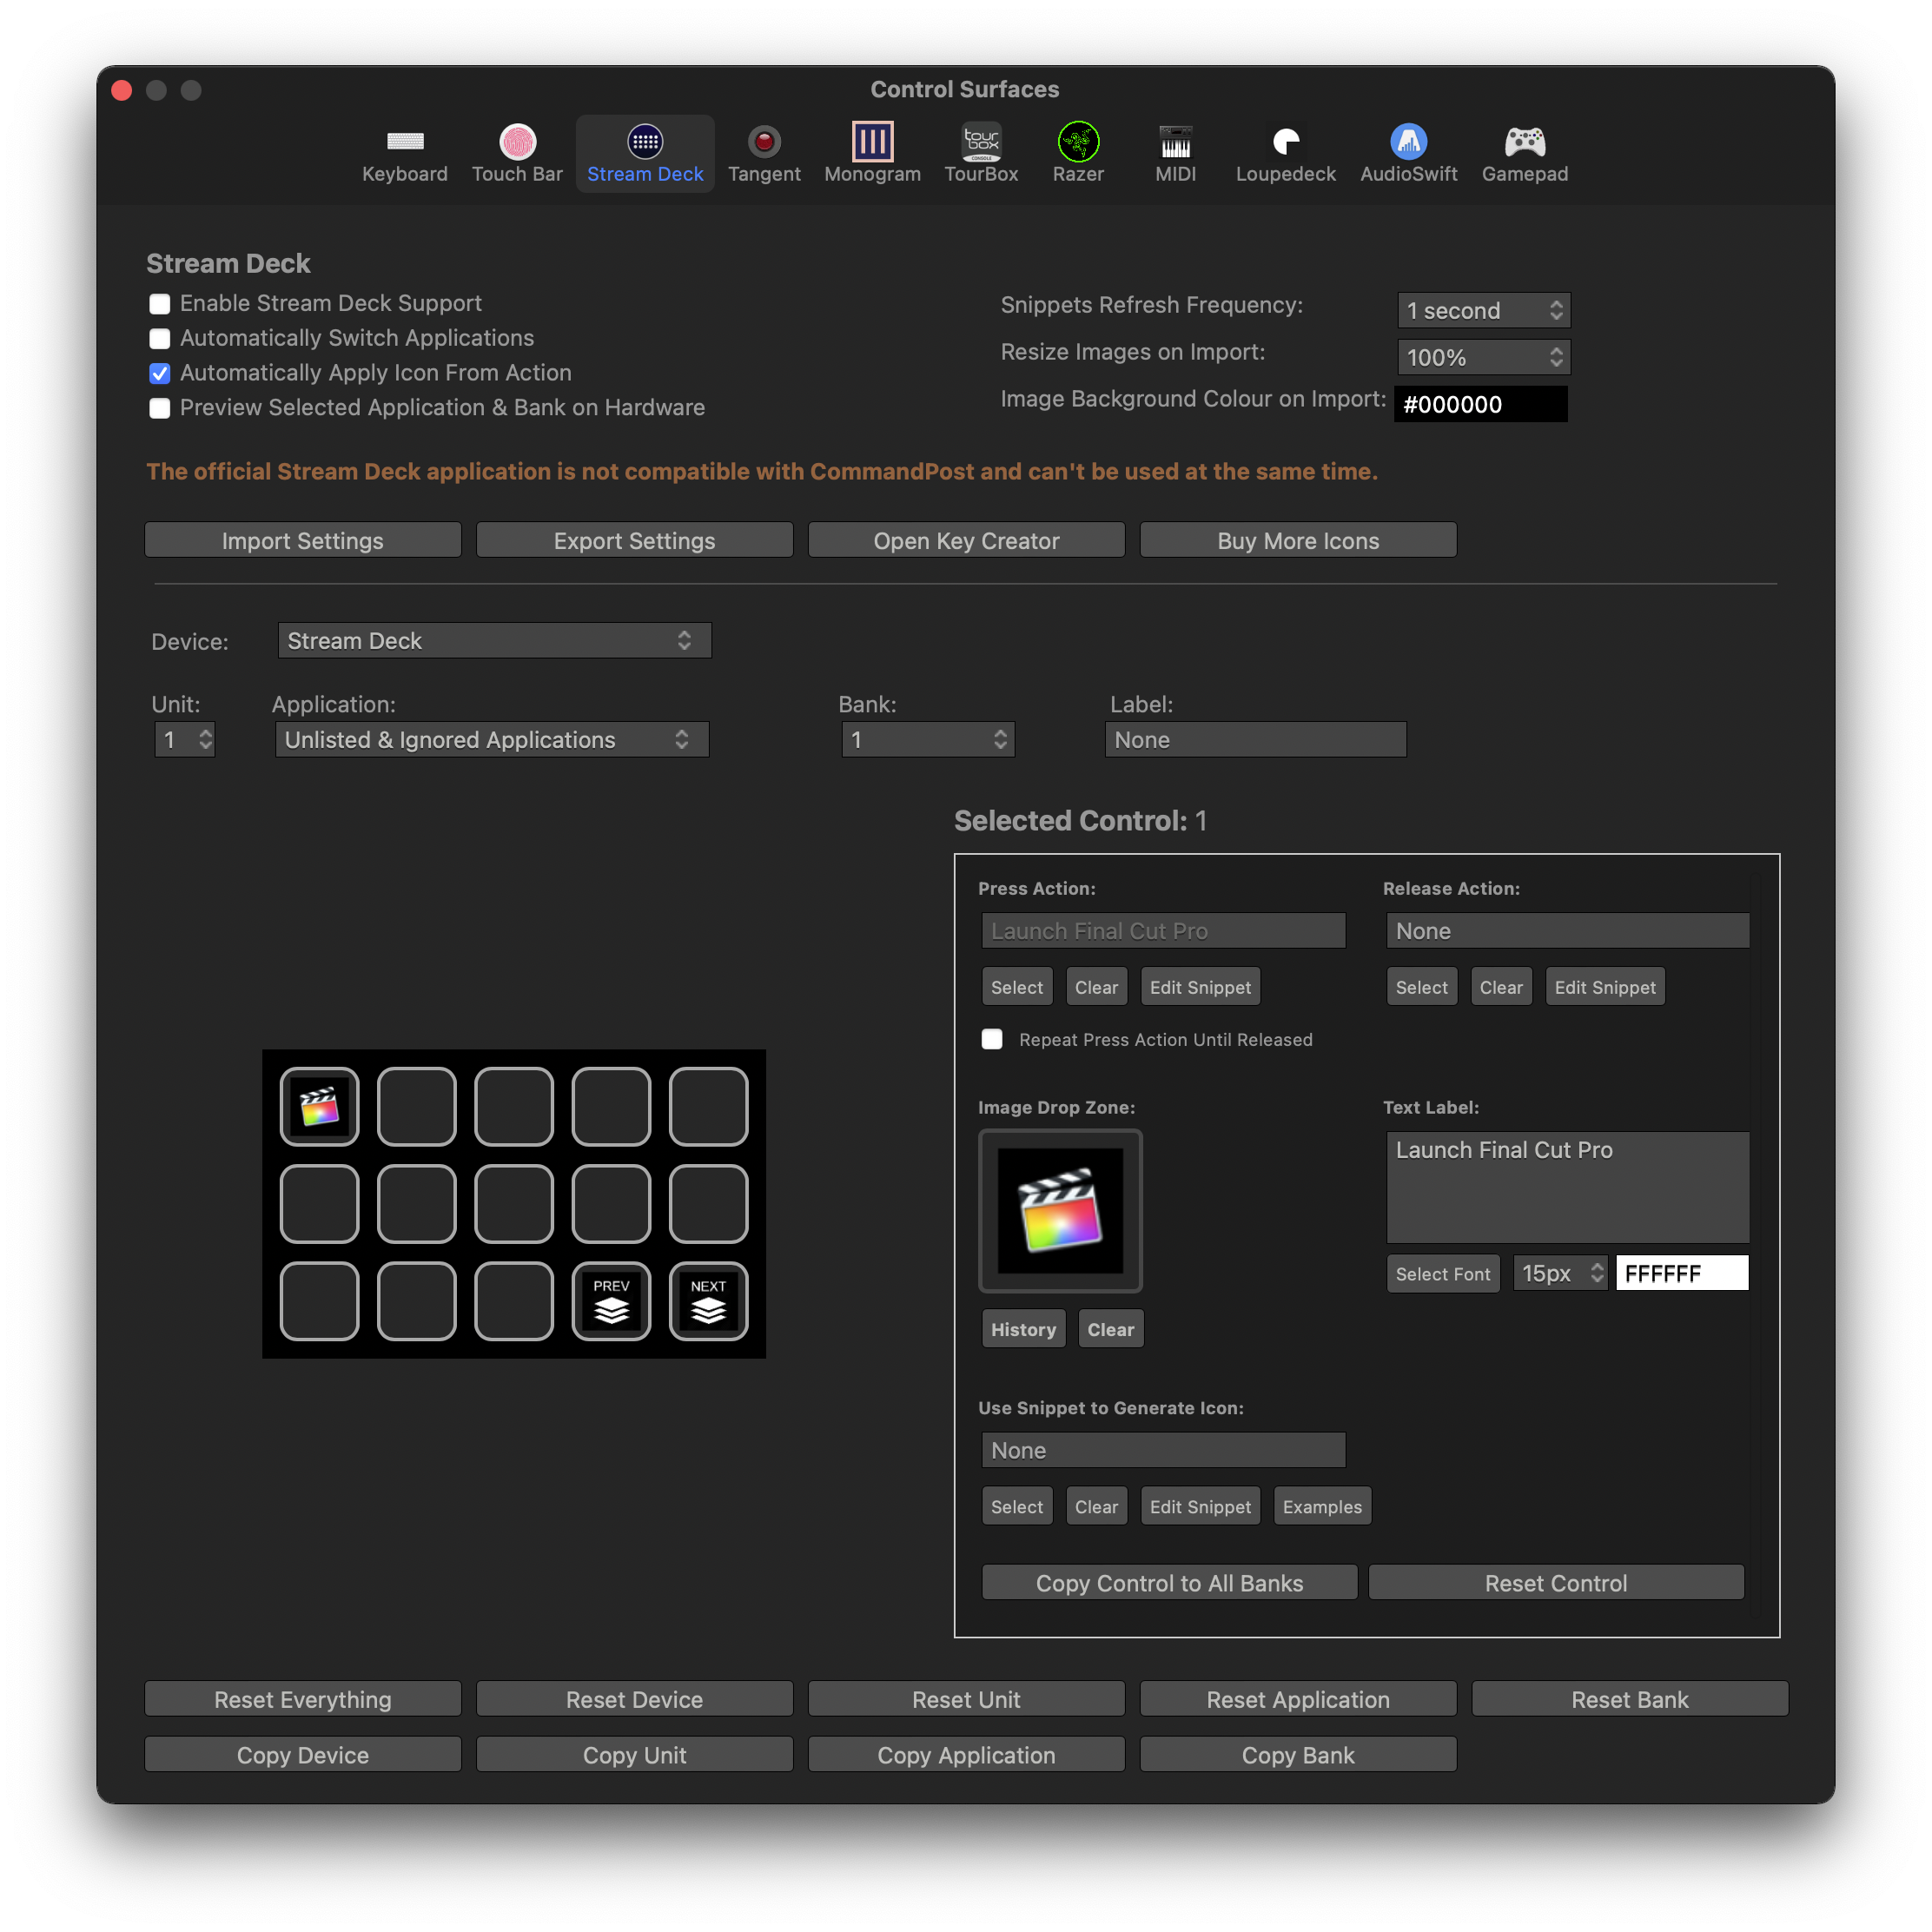The height and width of the screenshot is (1932, 1932).
Task: Click the #000000 image background colour field
Action: [1481, 404]
